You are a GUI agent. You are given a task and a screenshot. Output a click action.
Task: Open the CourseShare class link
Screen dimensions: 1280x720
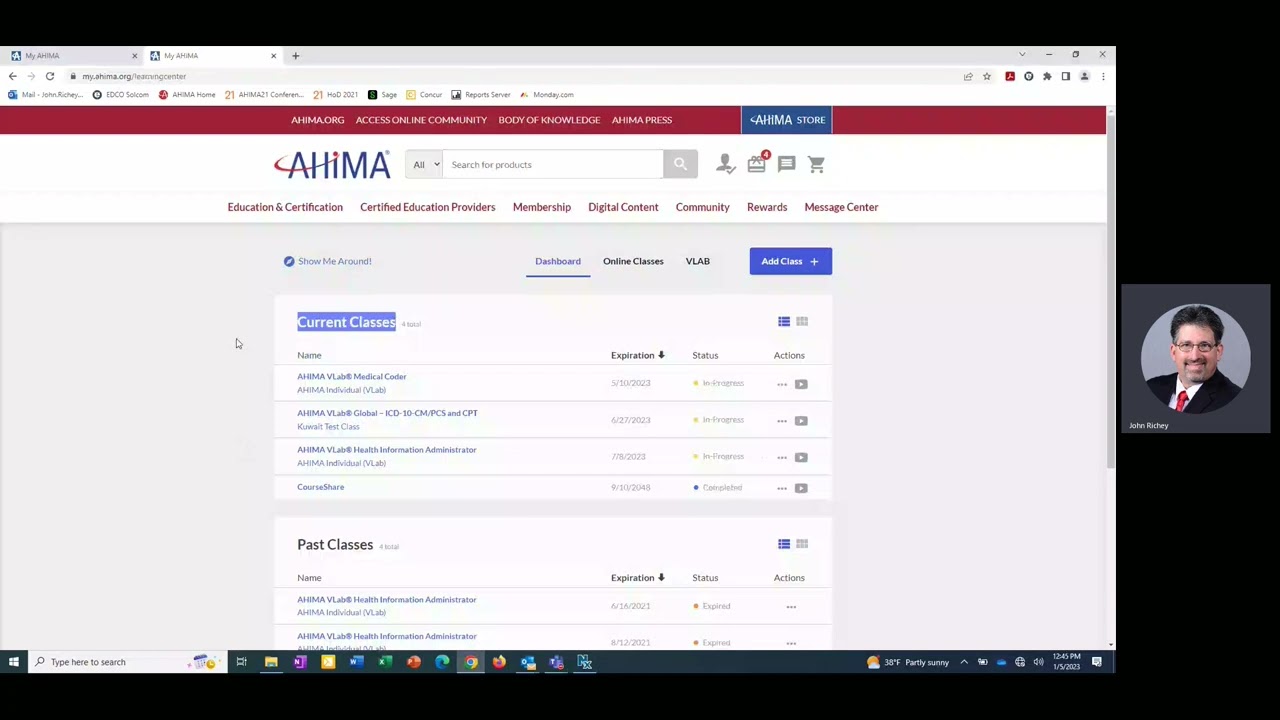tap(320, 487)
